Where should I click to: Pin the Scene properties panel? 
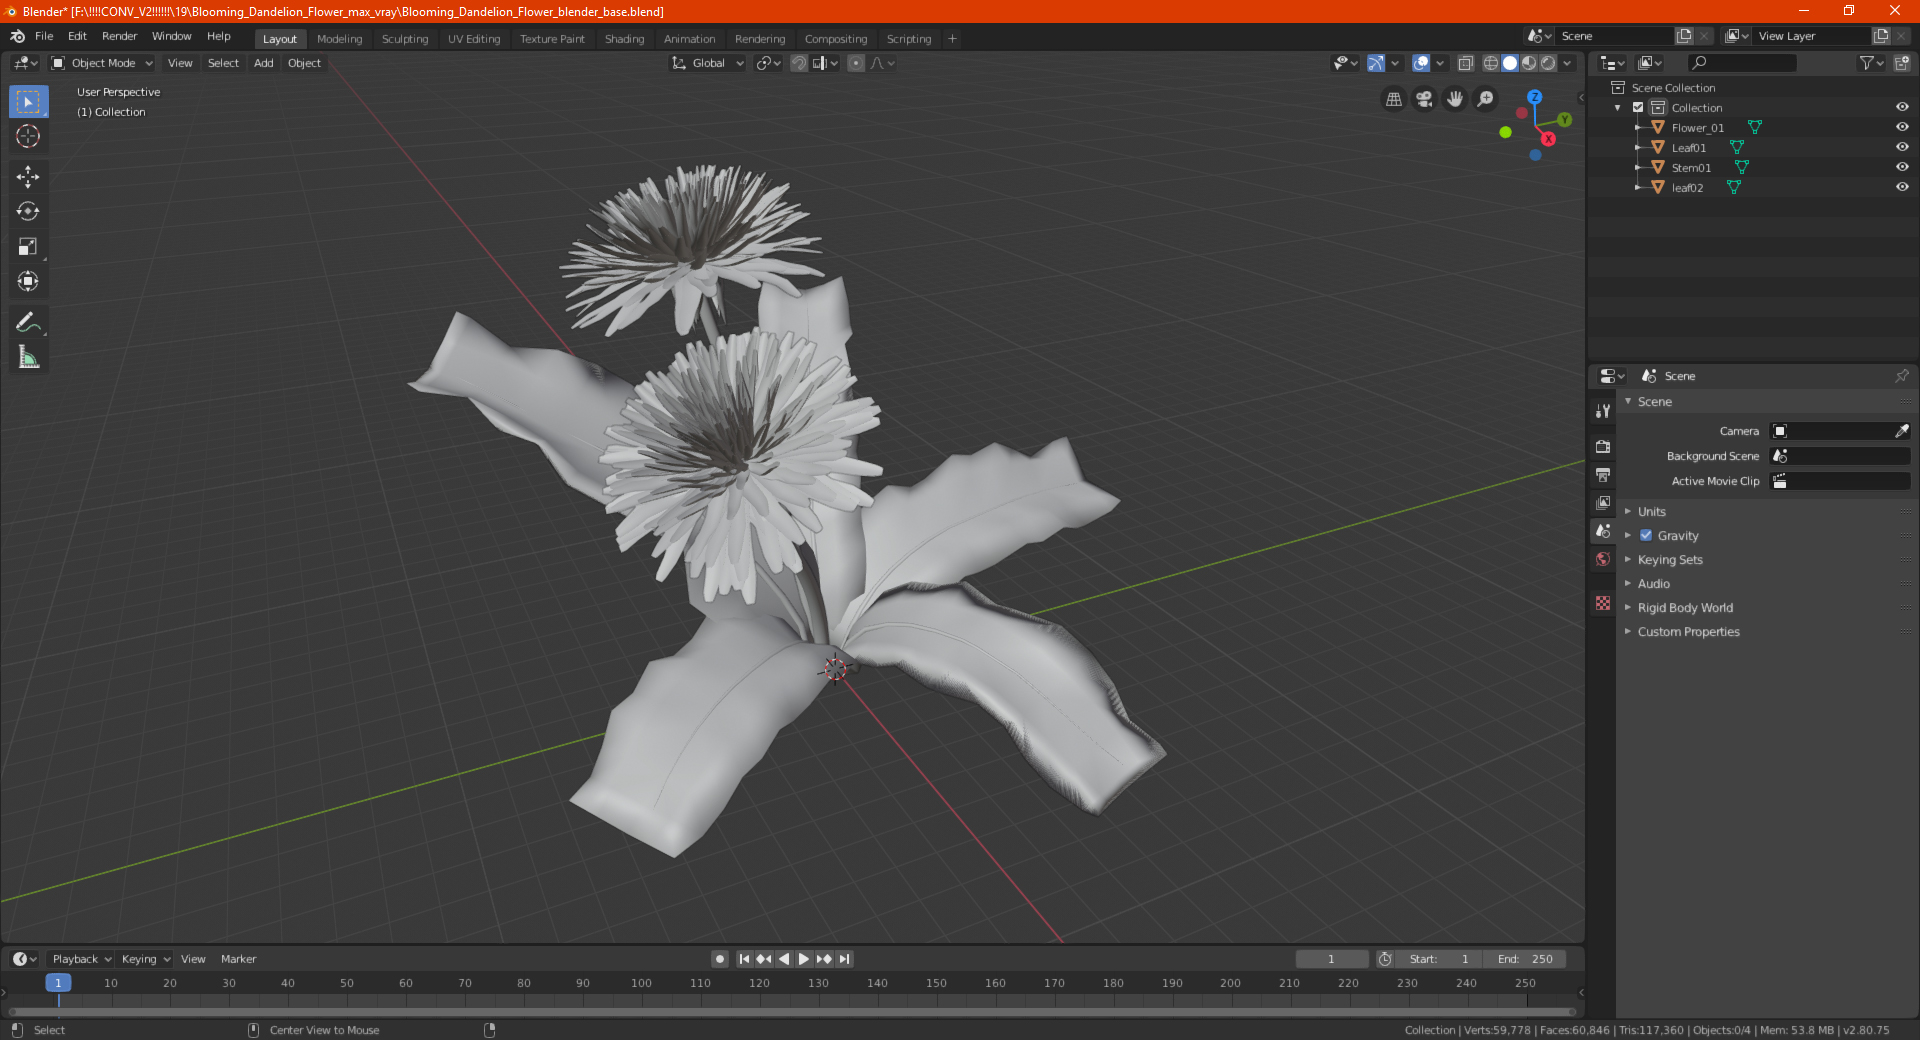1901,376
